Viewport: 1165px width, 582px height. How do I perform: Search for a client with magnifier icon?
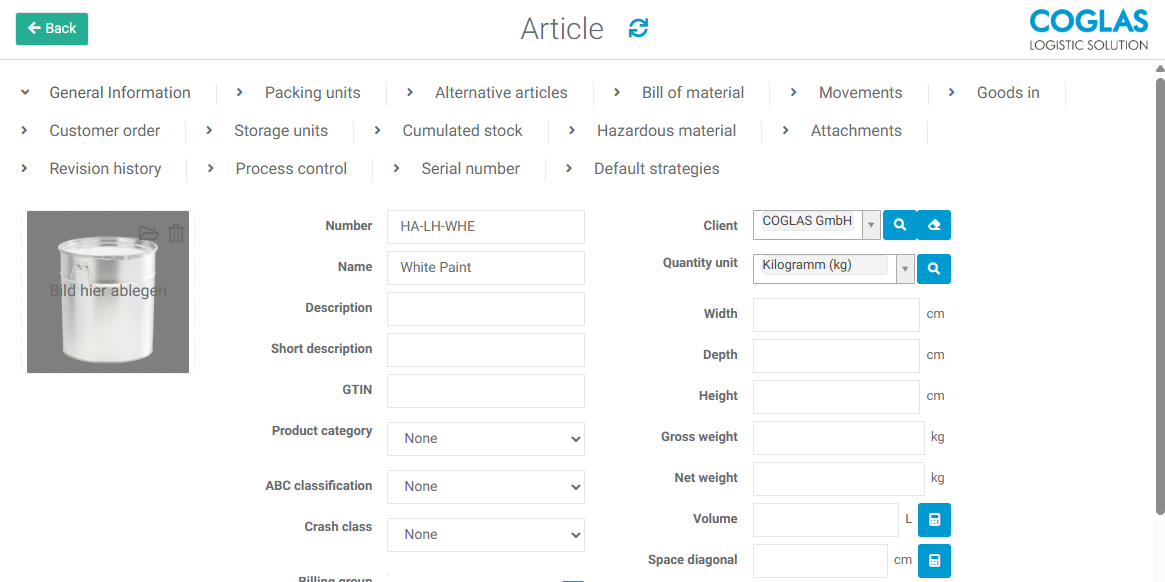[x=900, y=225]
